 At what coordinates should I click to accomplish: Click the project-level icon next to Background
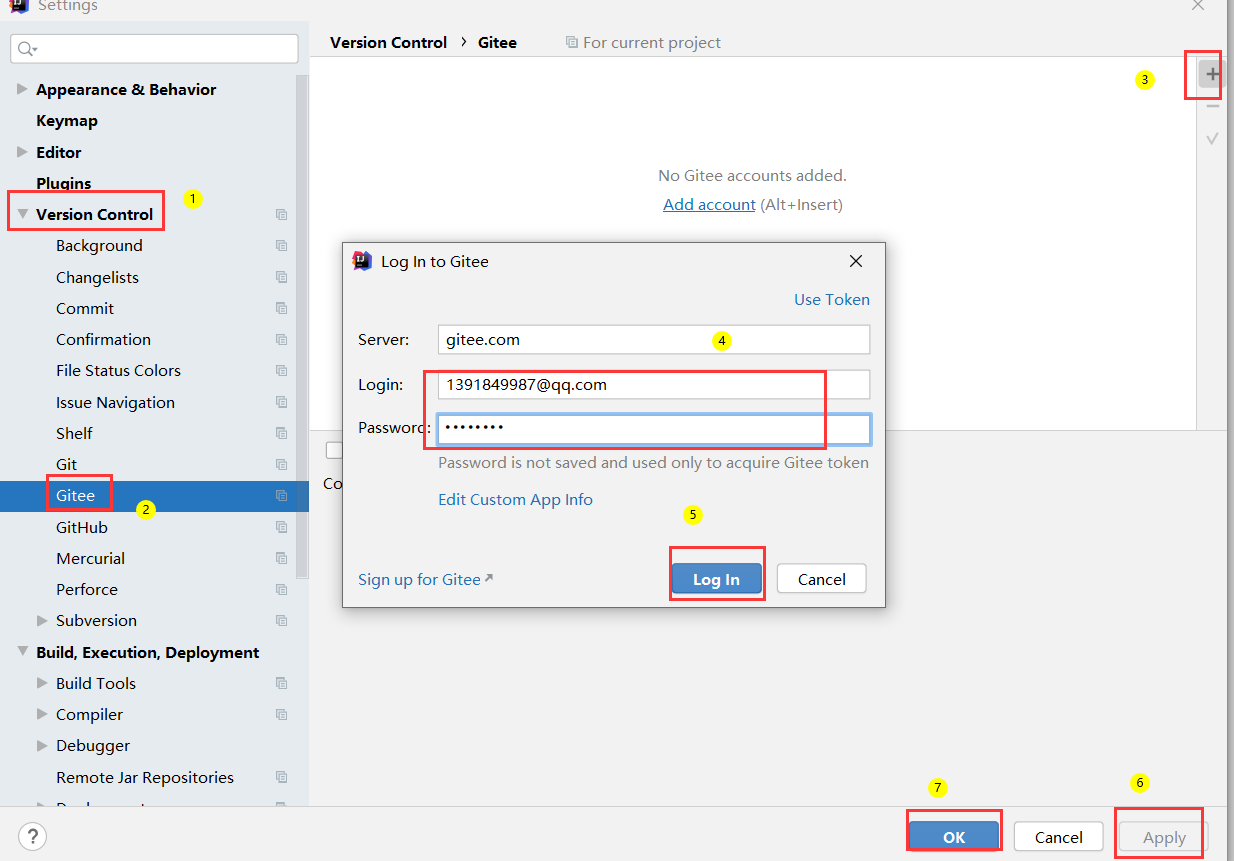tap(281, 245)
